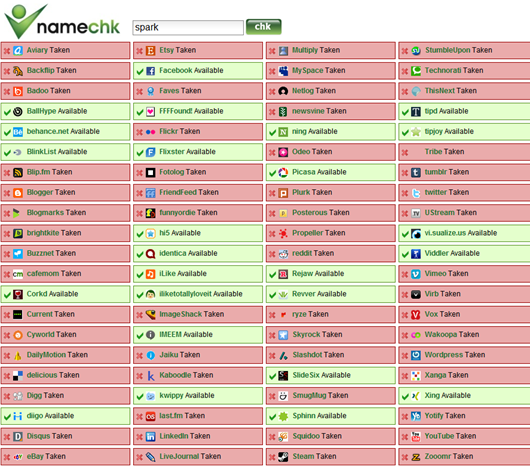Screen dimensions: 530x466
Task: Select the Wakoopa Taken entry
Action: click(x=464, y=335)
